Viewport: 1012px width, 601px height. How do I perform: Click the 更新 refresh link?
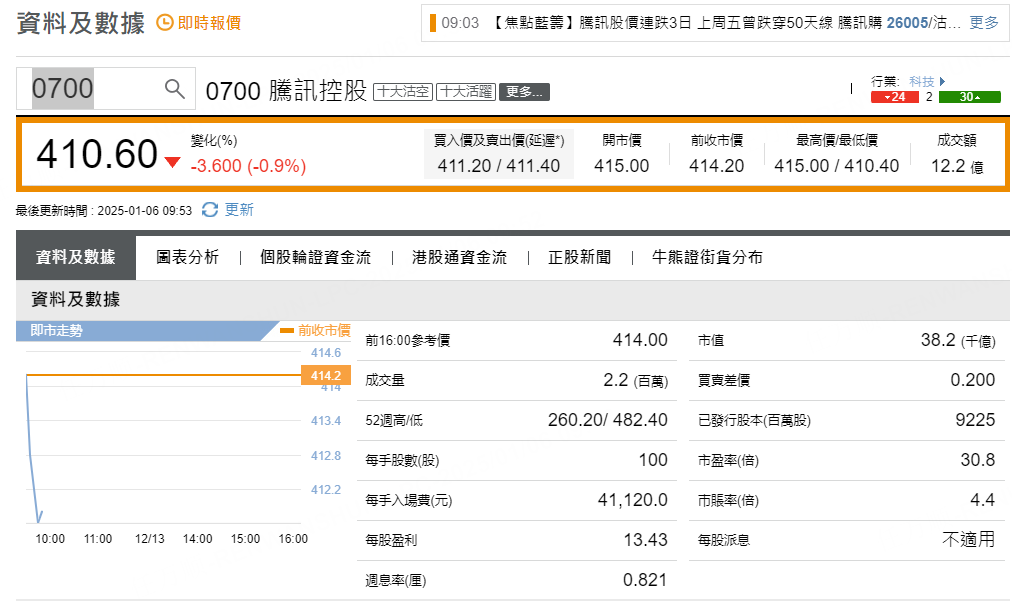click(x=239, y=210)
